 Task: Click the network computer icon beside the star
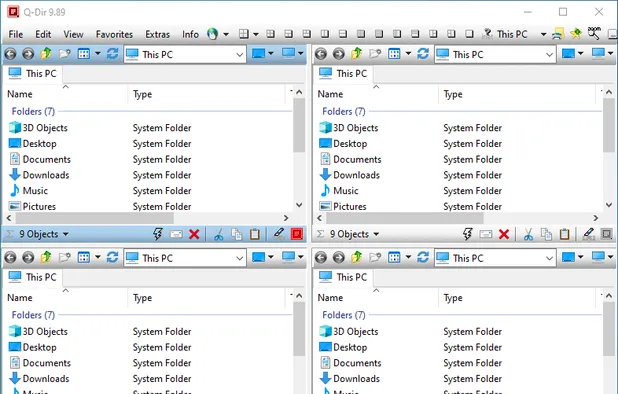(x=558, y=34)
